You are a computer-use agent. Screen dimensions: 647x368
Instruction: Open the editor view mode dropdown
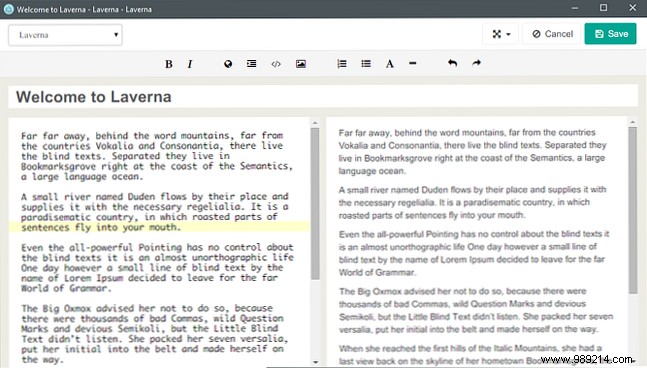501,34
